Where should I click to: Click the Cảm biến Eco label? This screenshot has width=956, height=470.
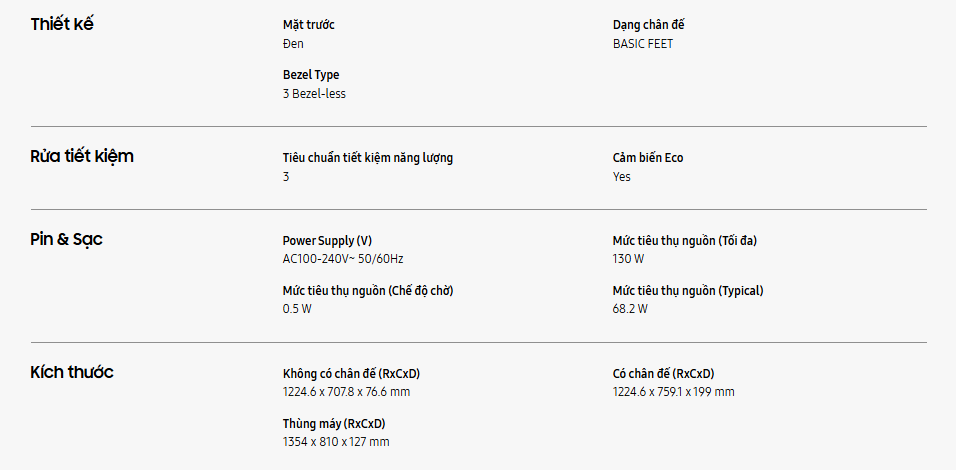648,158
